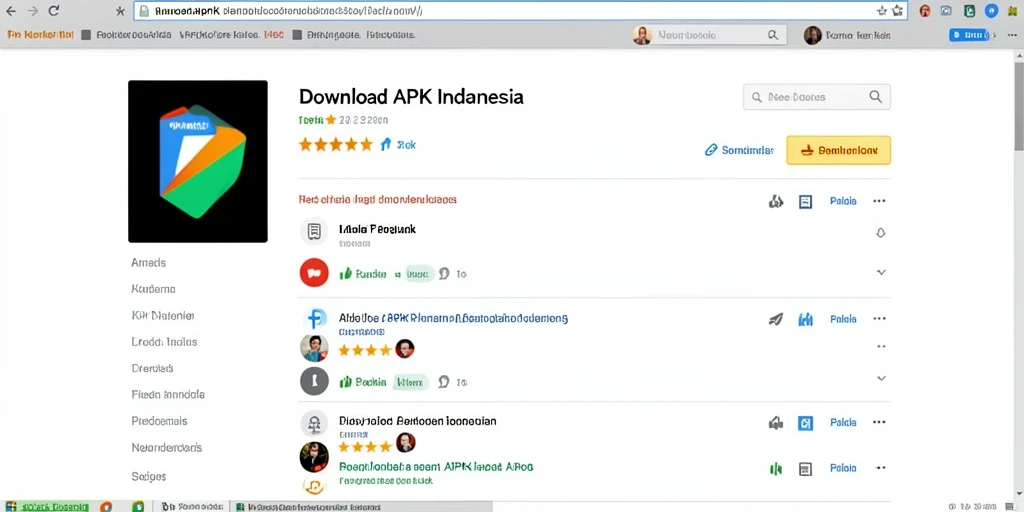The image size is (1024, 512).
Task: Click the five-star rating under the title
Action: pyautogui.click(x=336, y=144)
